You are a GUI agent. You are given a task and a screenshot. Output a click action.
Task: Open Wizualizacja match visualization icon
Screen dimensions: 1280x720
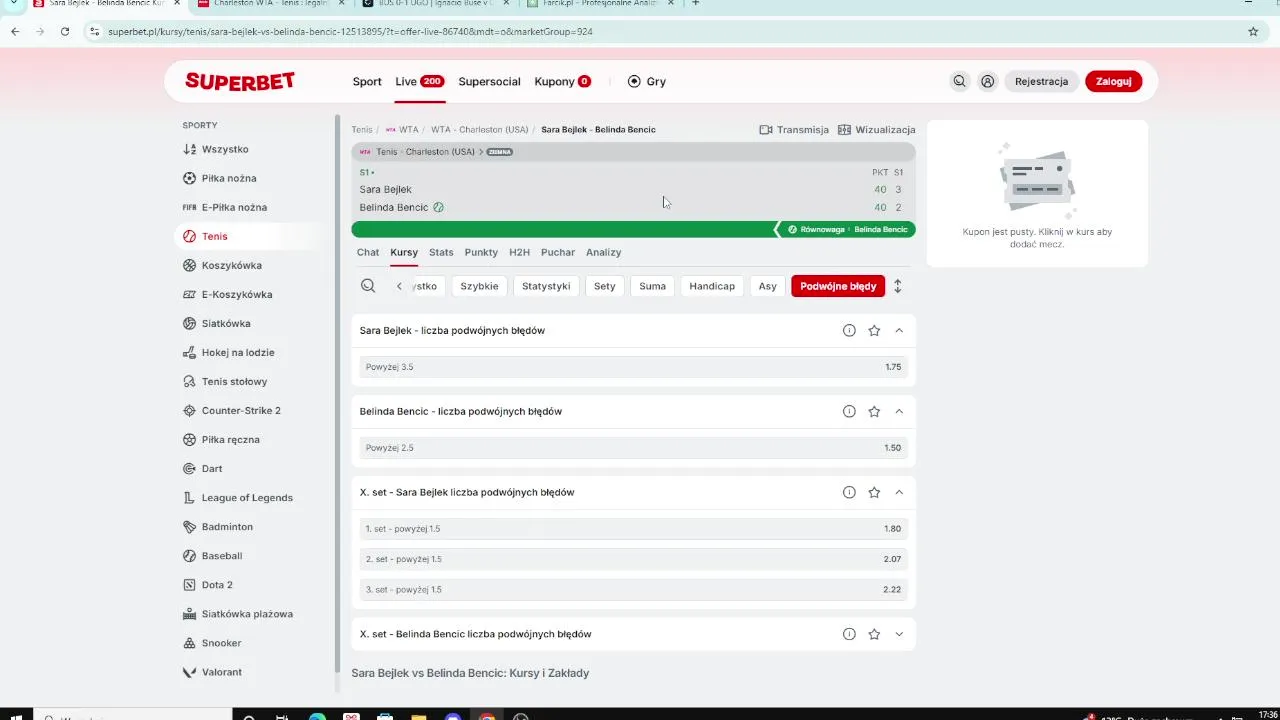[x=845, y=130]
